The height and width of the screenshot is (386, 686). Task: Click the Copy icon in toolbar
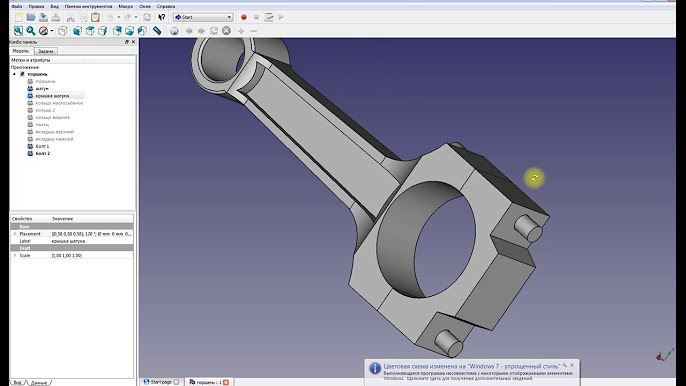(x=83, y=17)
